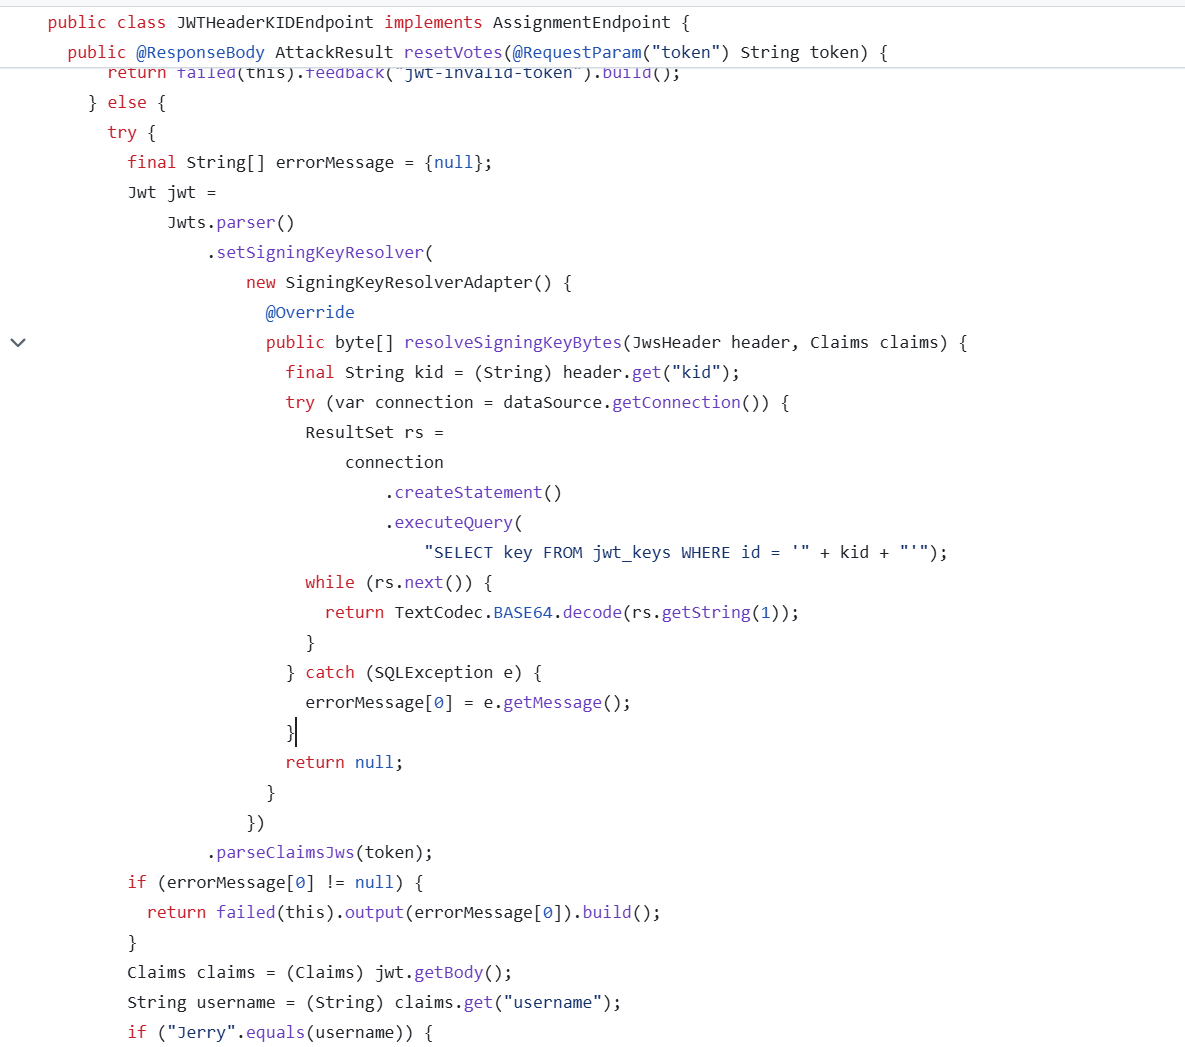1185x1047 pixels.
Task: Click the @ResponseBody annotation
Action: click(x=200, y=52)
